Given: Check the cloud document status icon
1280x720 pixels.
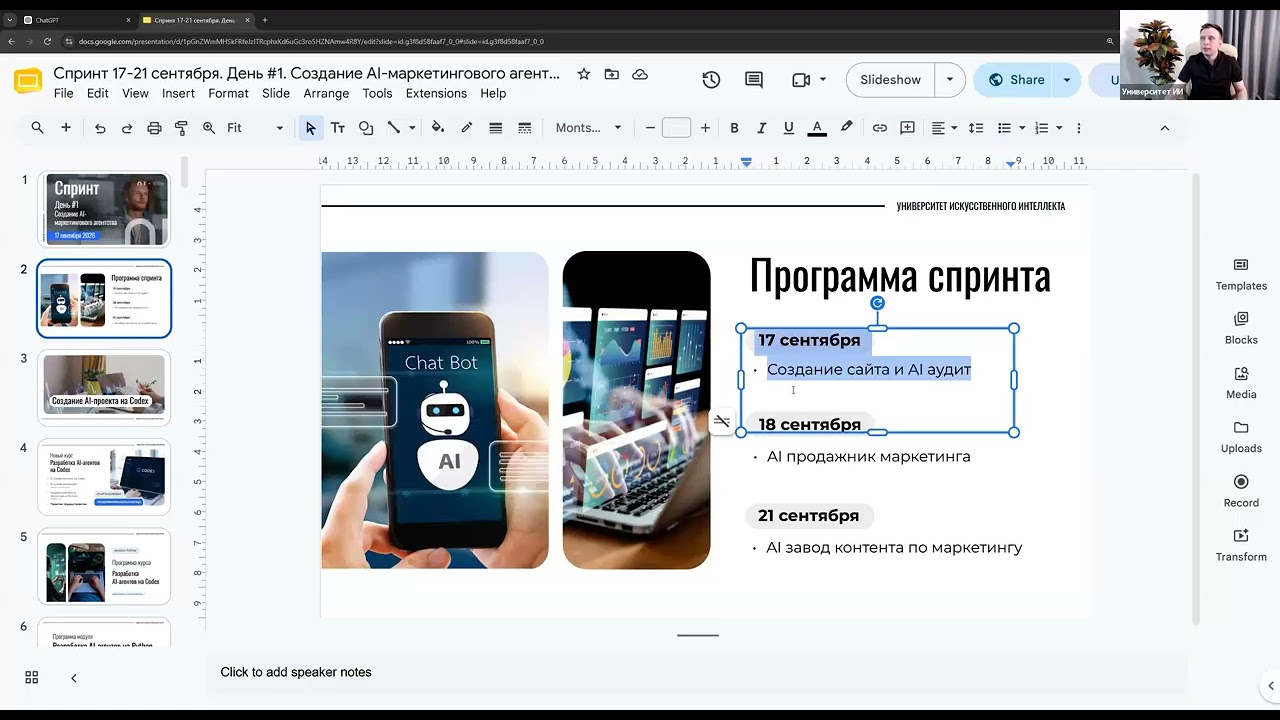Looking at the screenshot, I should [640, 74].
